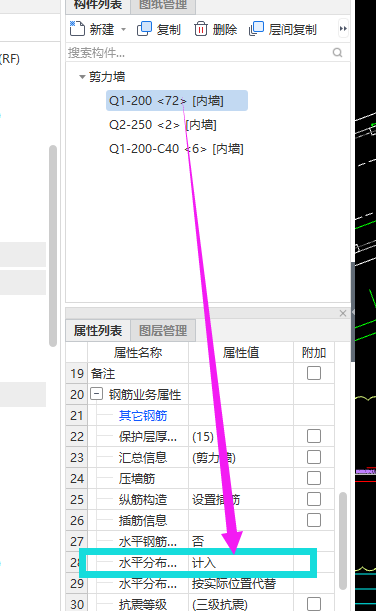Screen dimensions: 376x611
Task: Click the (15) 保护层厚 value cell
Action: point(241,436)
